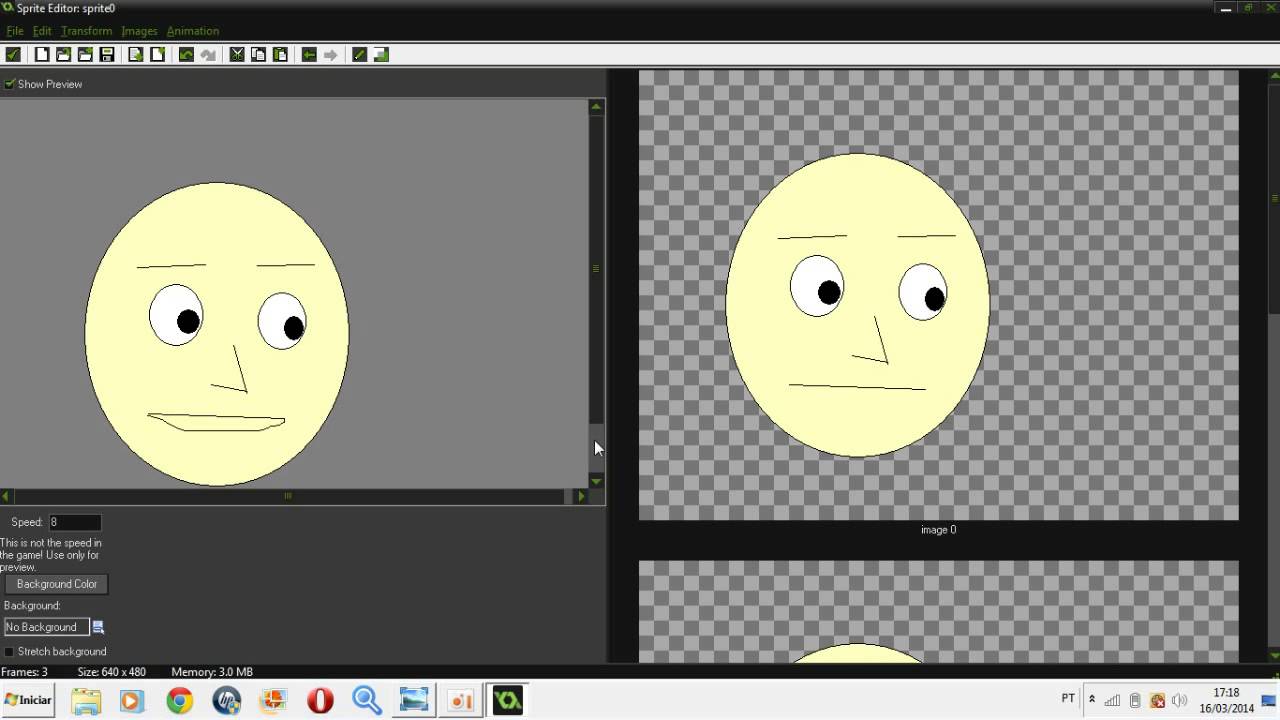The width and height of the screenshot is (1280, 720).
Task: Click the 'Memory: 3.0 MB' status text
Action: (212, 672)
